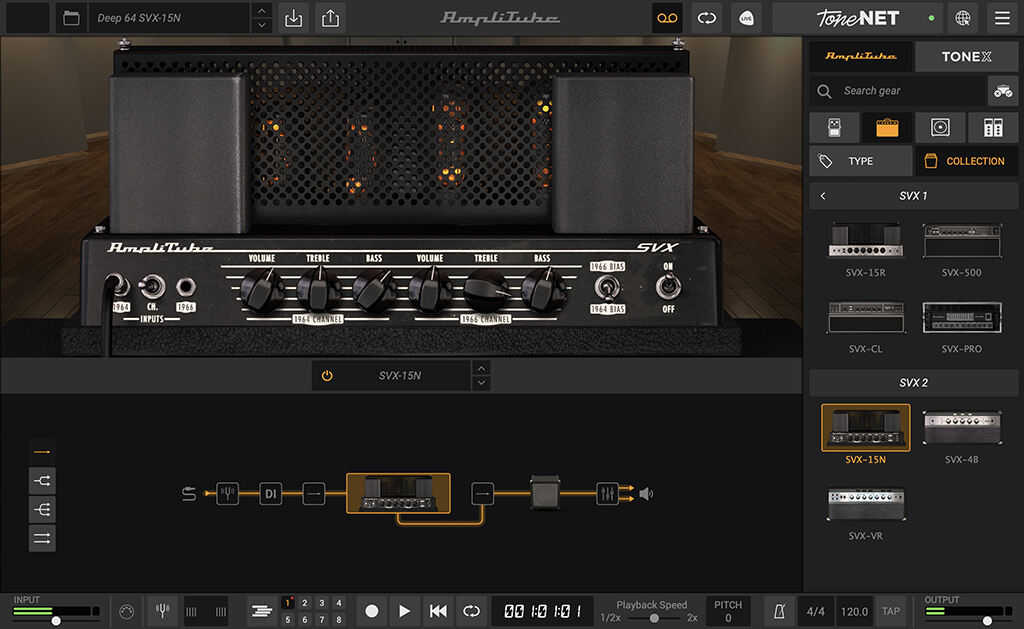1024x629 pixels.
Task: Collapse the SVX 1 collection
Action: click(822, 195)
